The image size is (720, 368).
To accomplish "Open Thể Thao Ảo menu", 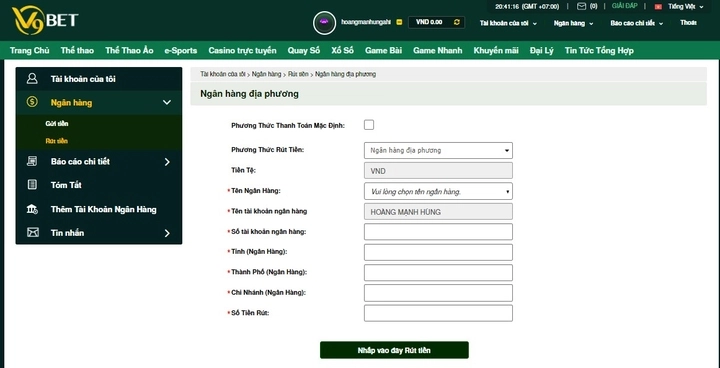I will pos(129,51).
